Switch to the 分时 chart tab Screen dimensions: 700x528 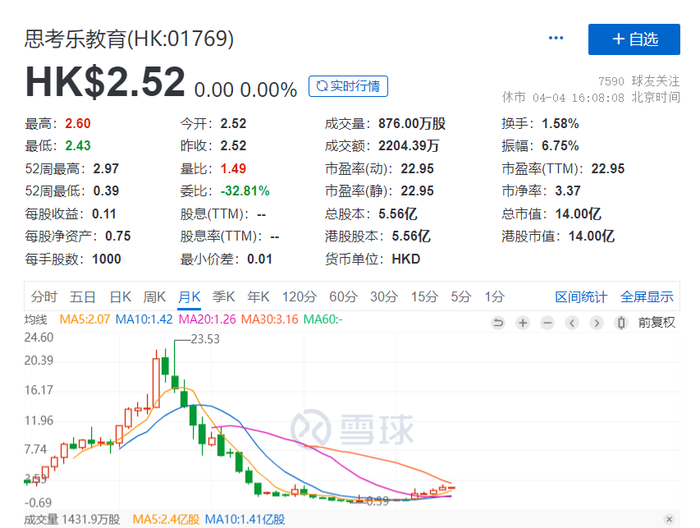click(44, 296)
